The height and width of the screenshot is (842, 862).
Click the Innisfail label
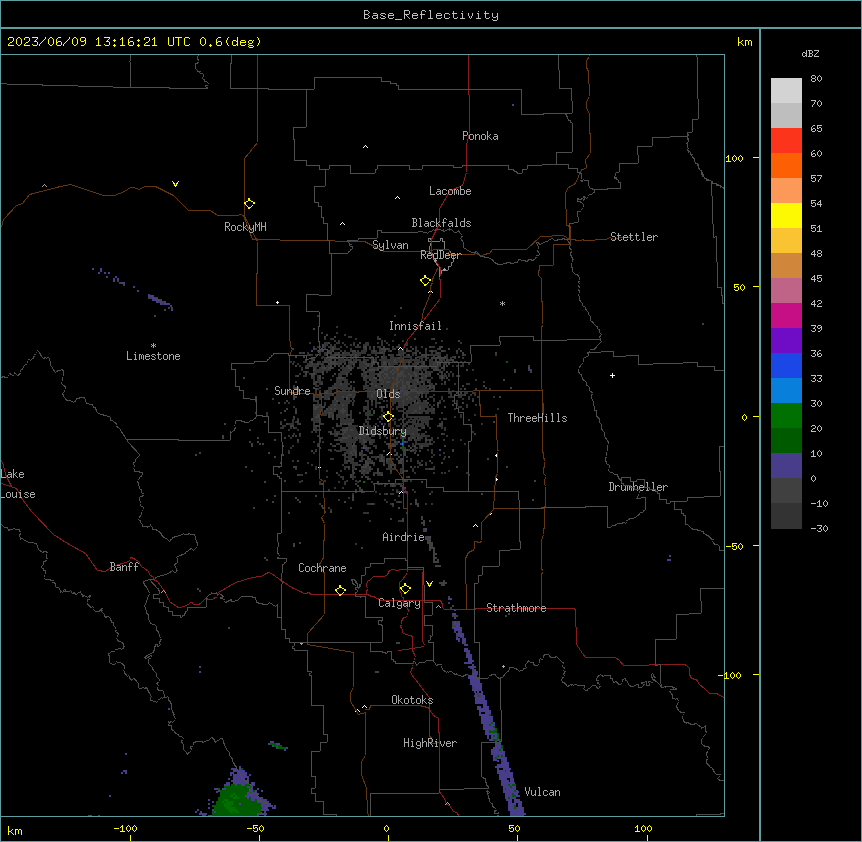coord(415,326)
